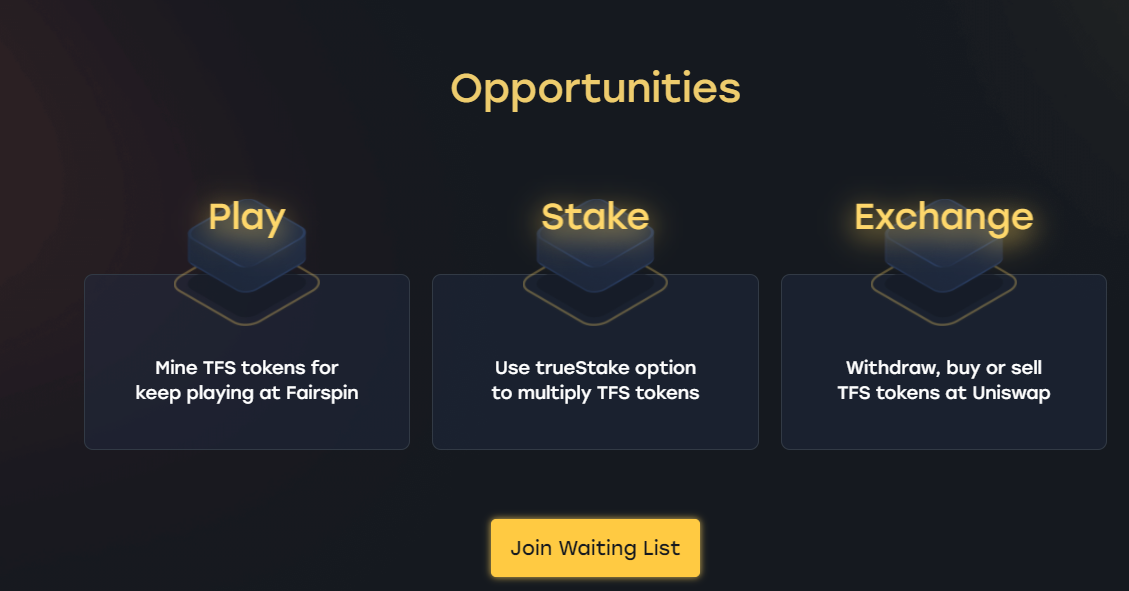
Task: Click the blue cube icon under Stake
Action: pyautogui.click(x=595, y=252)
